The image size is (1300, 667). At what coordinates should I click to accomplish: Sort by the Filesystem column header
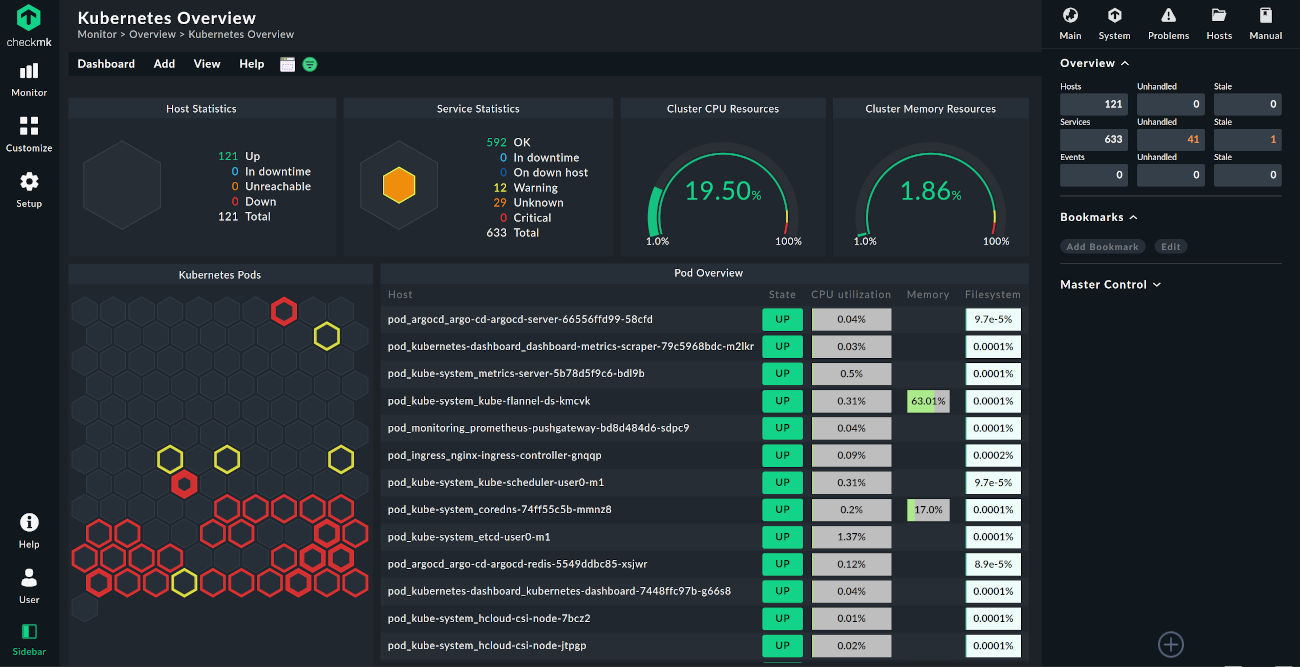[x=993, y=295]
